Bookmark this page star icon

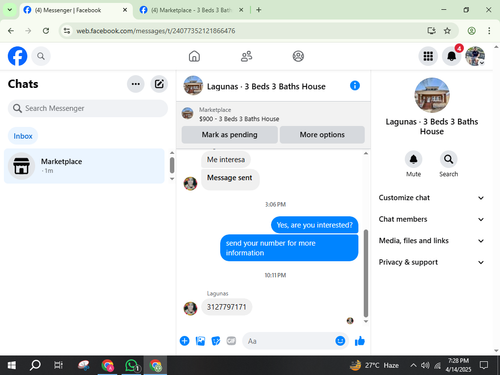coord(447,31)
